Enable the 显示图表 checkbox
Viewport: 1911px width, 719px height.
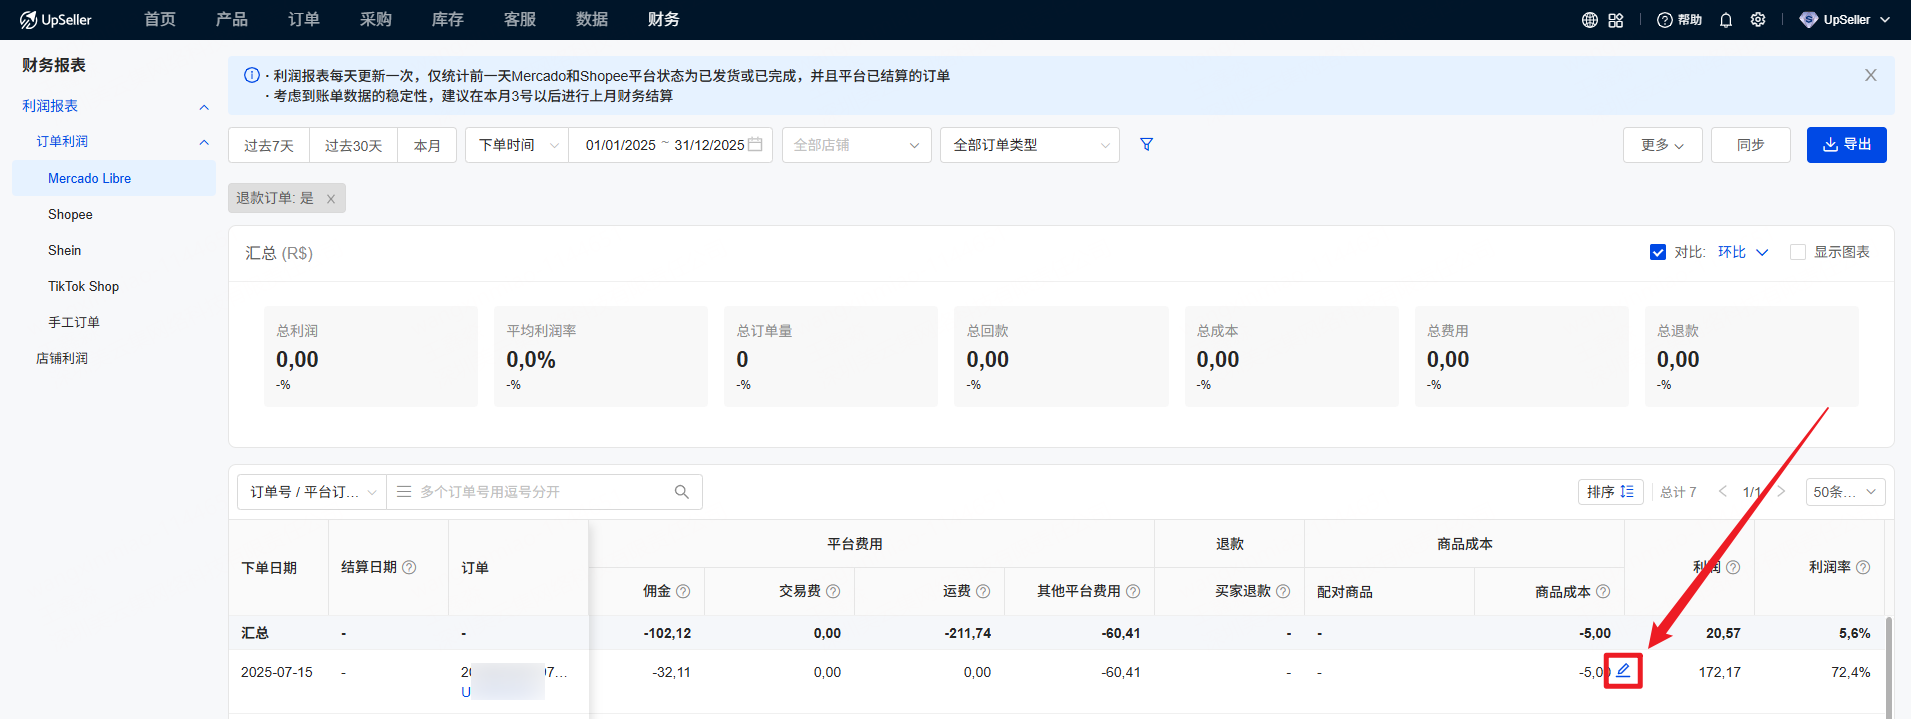(1797, 252)
